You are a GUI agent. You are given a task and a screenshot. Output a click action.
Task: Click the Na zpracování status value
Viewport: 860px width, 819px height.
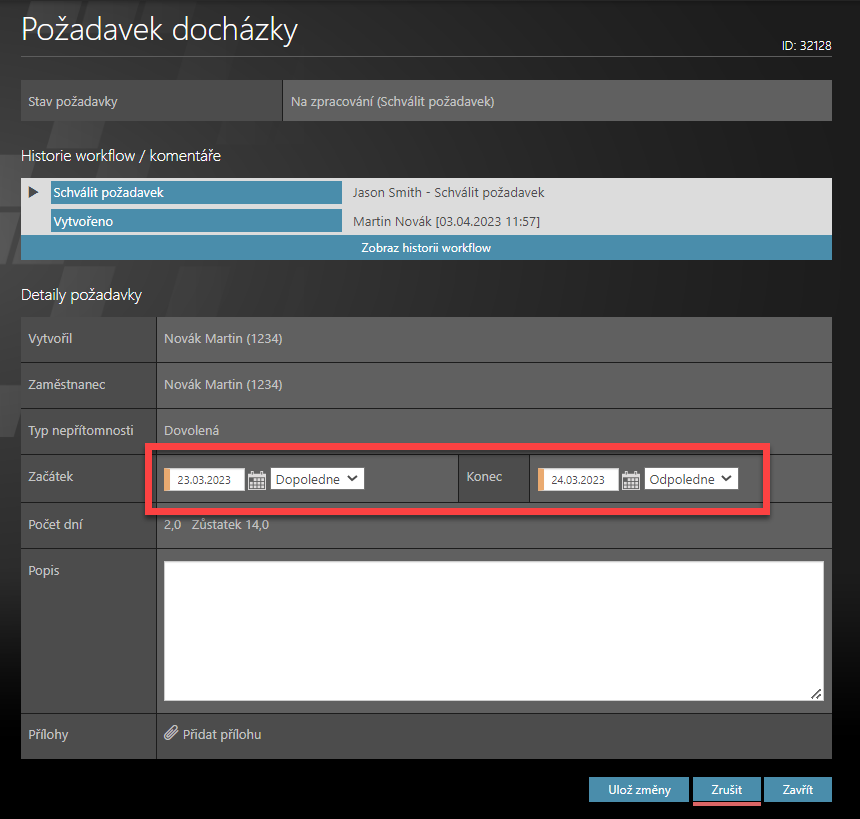tap(392, 101)
